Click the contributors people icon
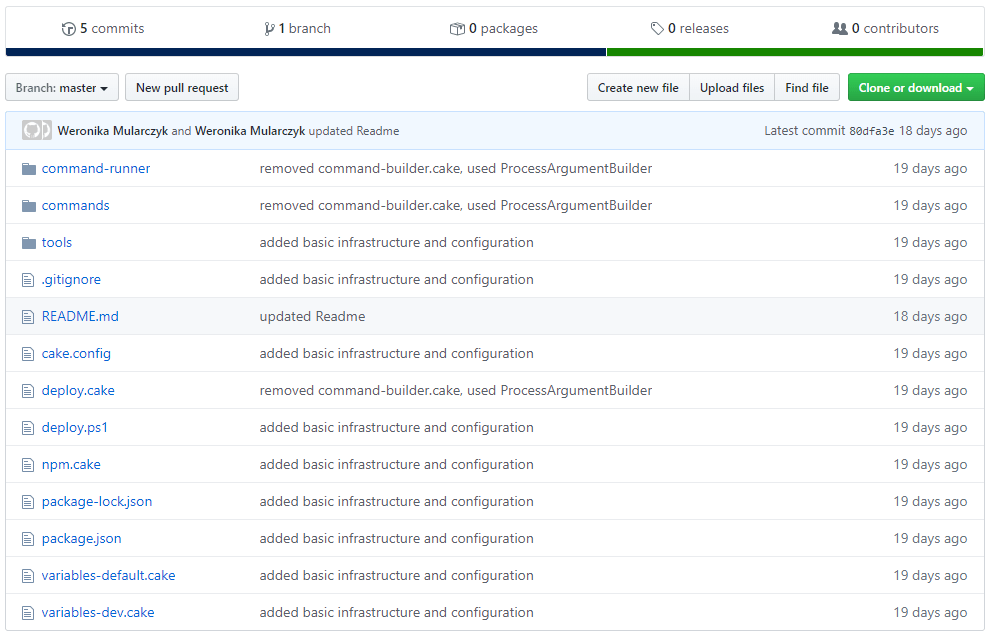Viewport: 996px width, 638px height. click(839, 29)
